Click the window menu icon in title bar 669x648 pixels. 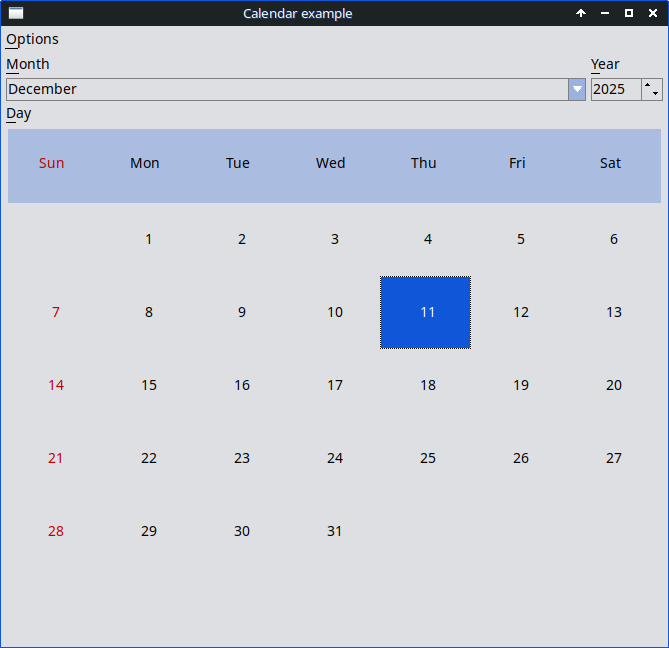[x=16, y=13]
